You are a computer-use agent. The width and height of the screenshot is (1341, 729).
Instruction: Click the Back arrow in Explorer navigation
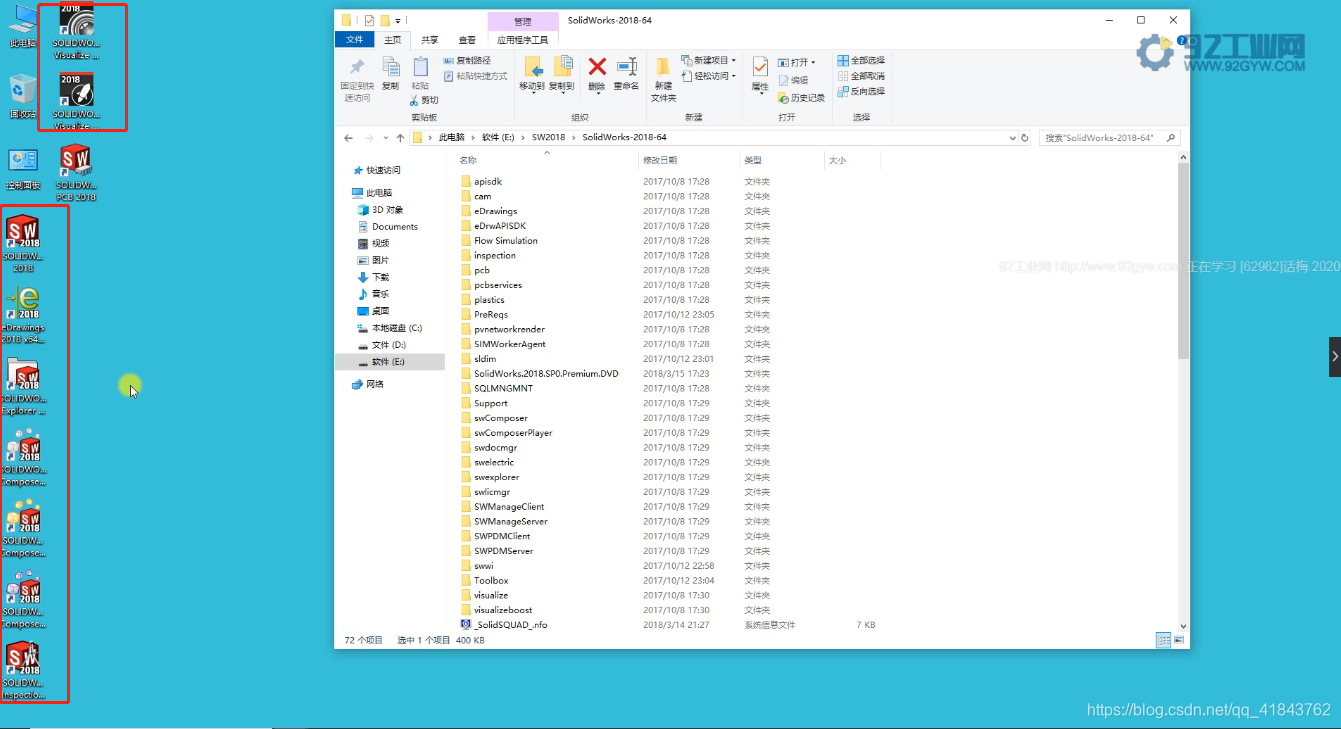point(348,138)
